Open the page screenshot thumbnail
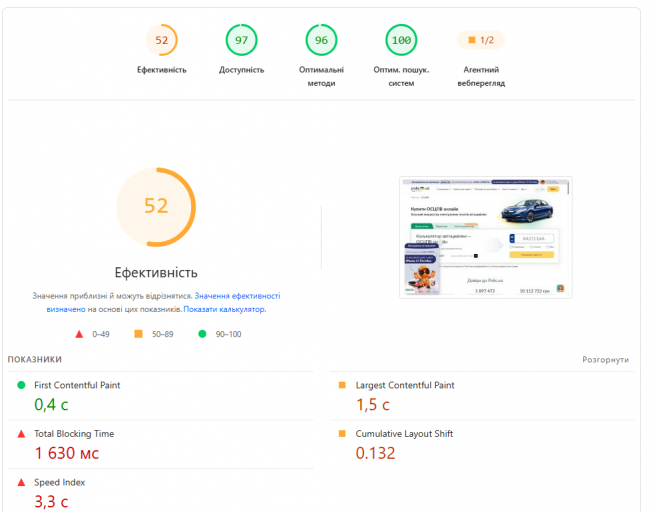655x512 pixels. point(486,237)
